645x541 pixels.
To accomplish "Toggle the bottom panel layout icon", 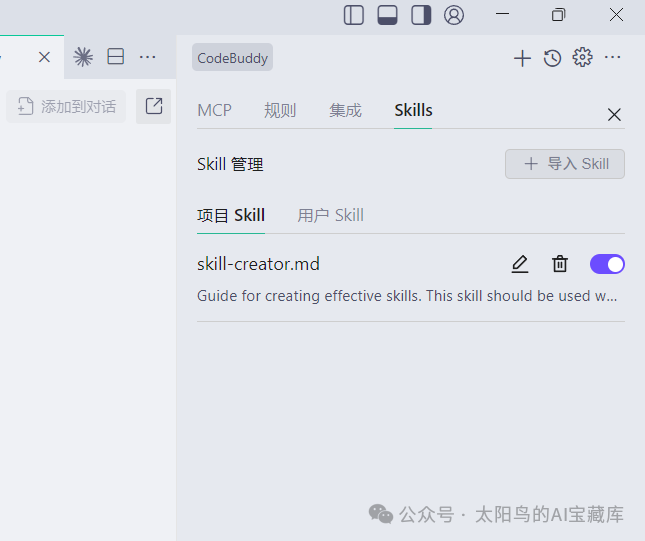I will [x=387, y=15].
